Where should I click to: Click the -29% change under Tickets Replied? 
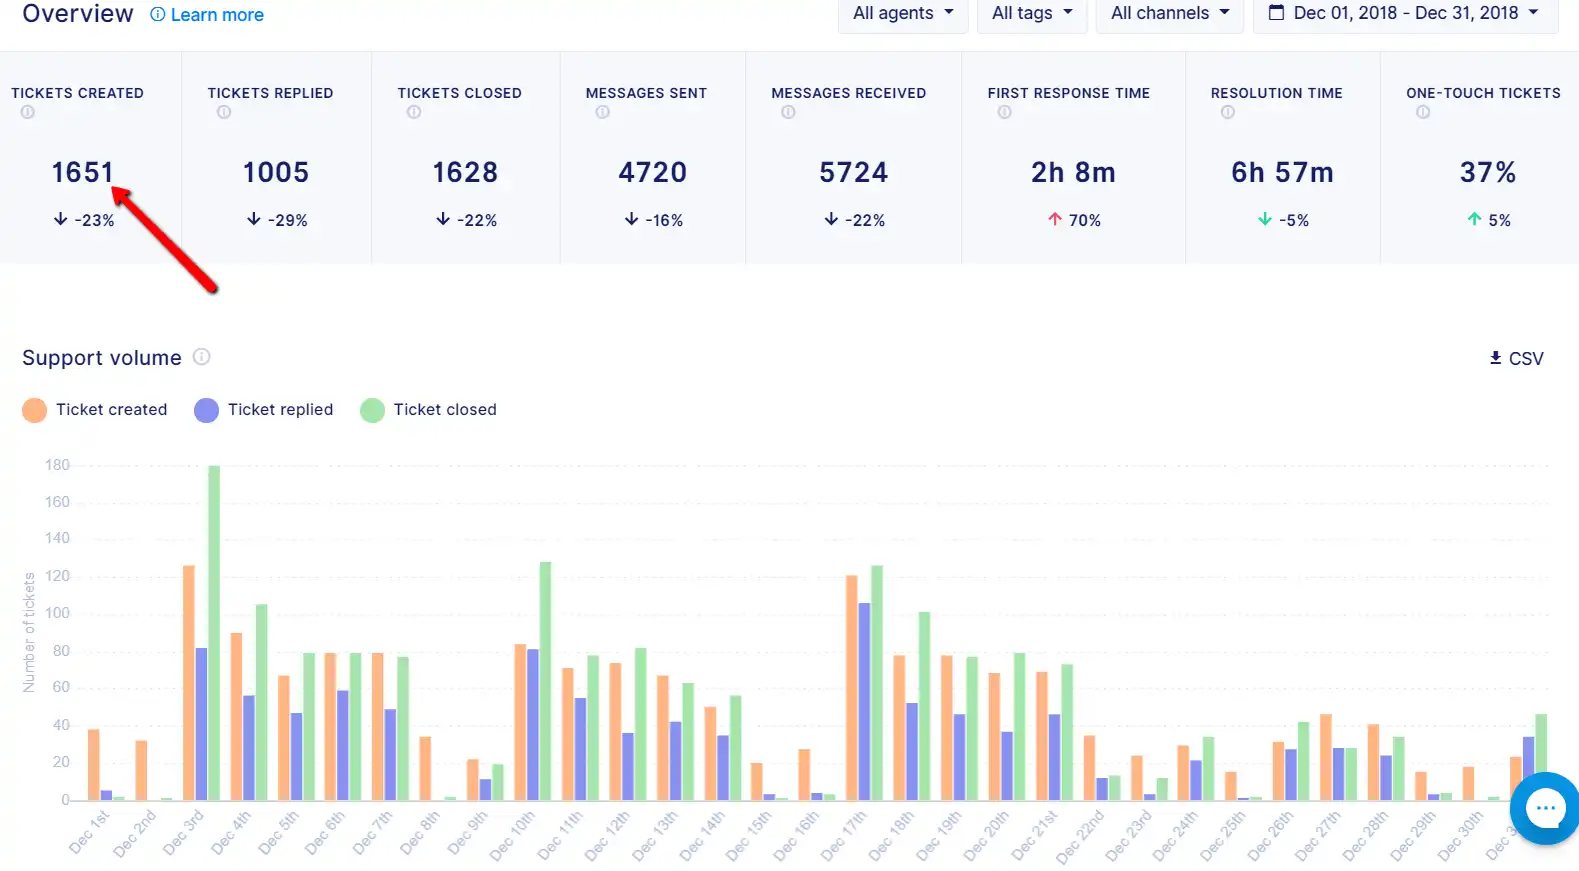click(277, 220)
